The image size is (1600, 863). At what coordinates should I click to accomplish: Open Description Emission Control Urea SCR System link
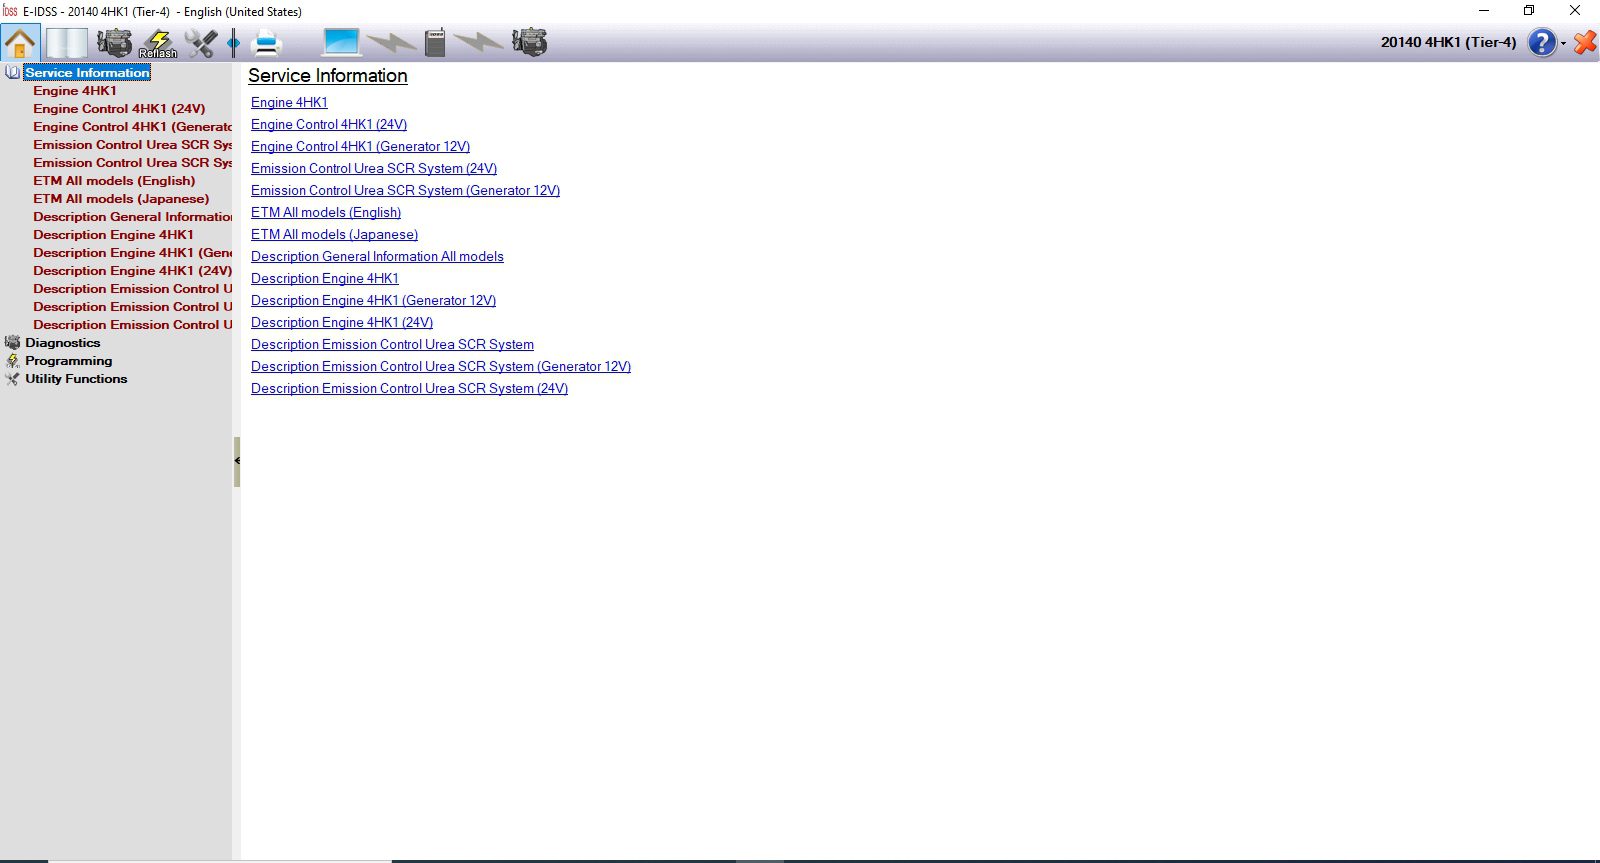pyautogui.click(x=392, y=344)
